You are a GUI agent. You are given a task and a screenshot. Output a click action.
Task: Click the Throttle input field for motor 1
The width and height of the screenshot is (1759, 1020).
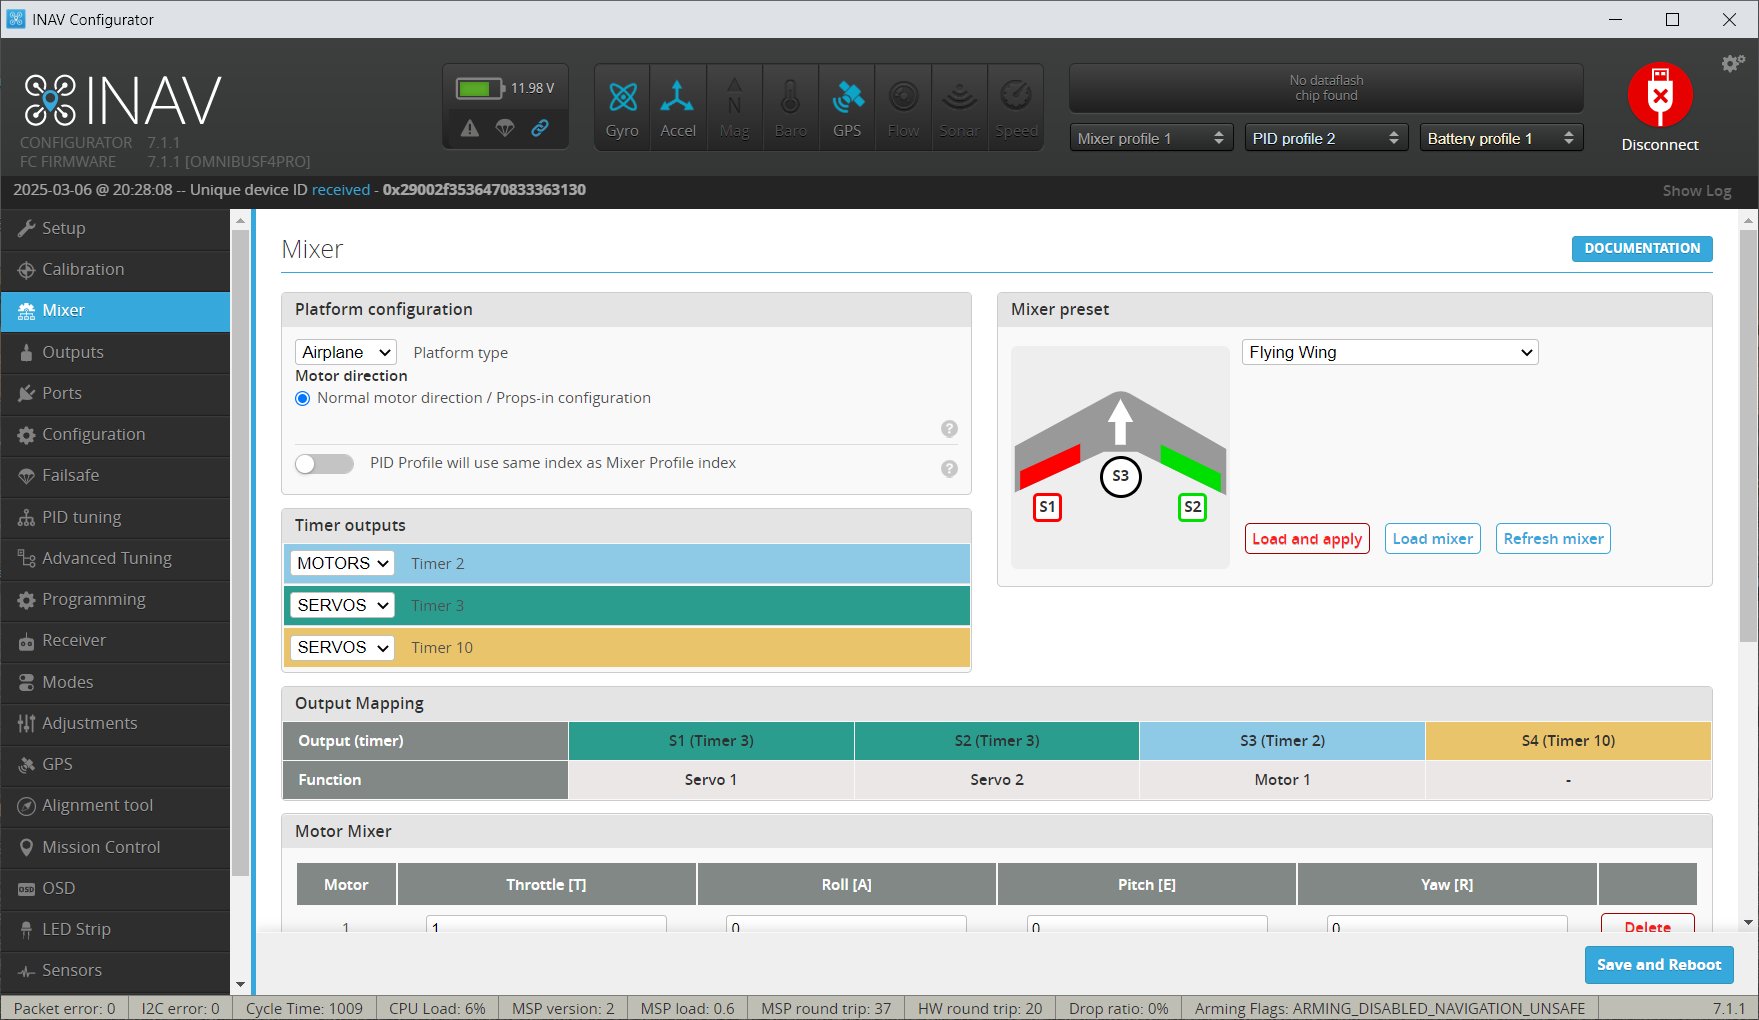(x=546, y=925)
